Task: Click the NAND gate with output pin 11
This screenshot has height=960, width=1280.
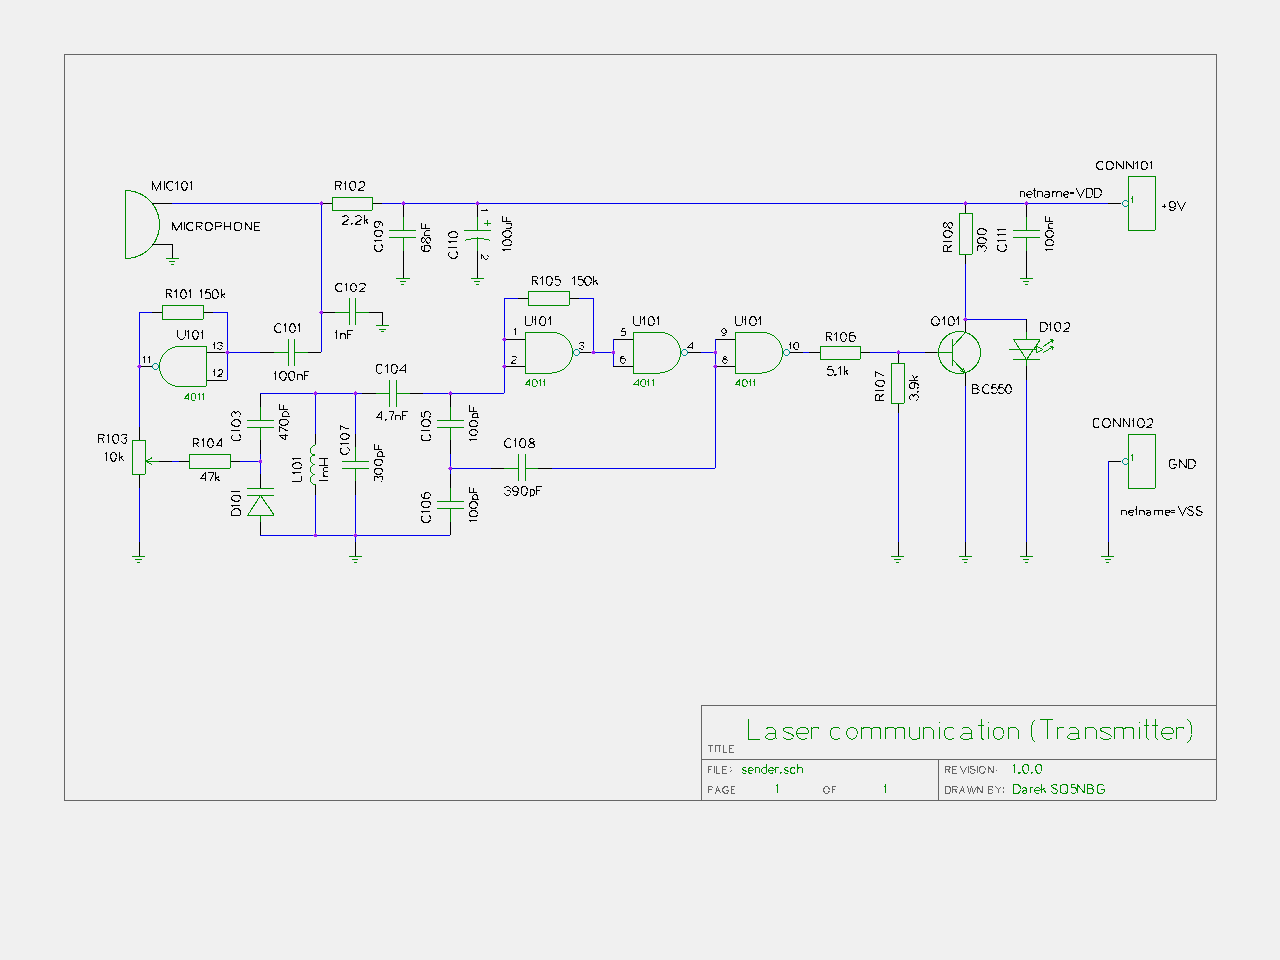Action: (x=184, y=367)
